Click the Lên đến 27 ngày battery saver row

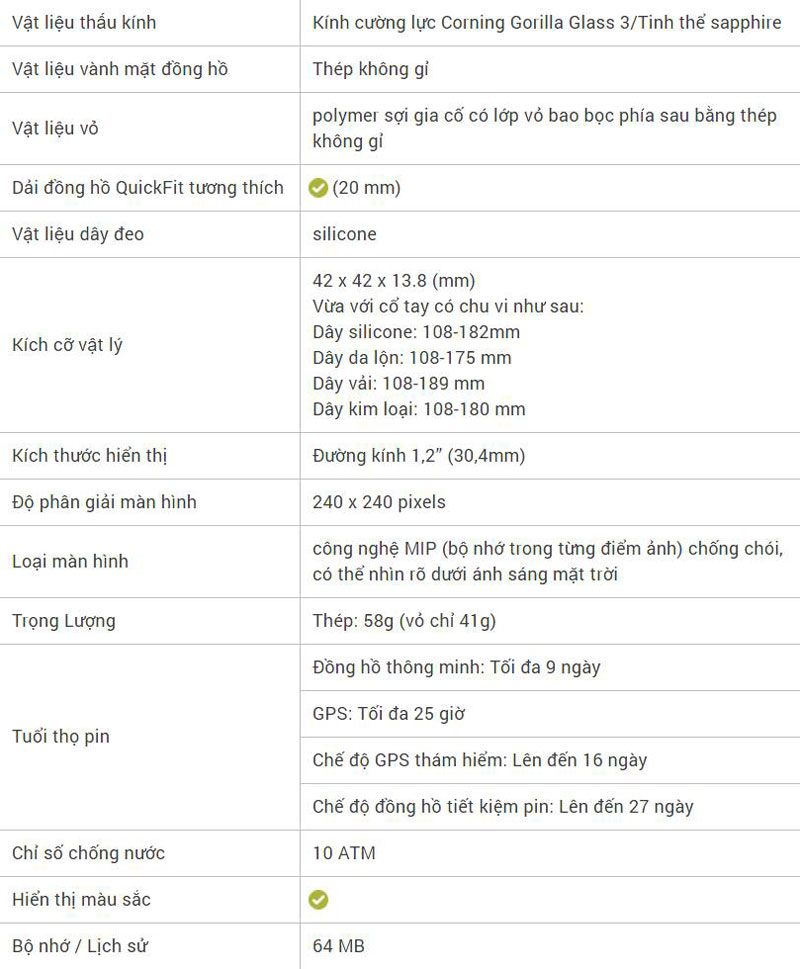[x=503, y=807]
